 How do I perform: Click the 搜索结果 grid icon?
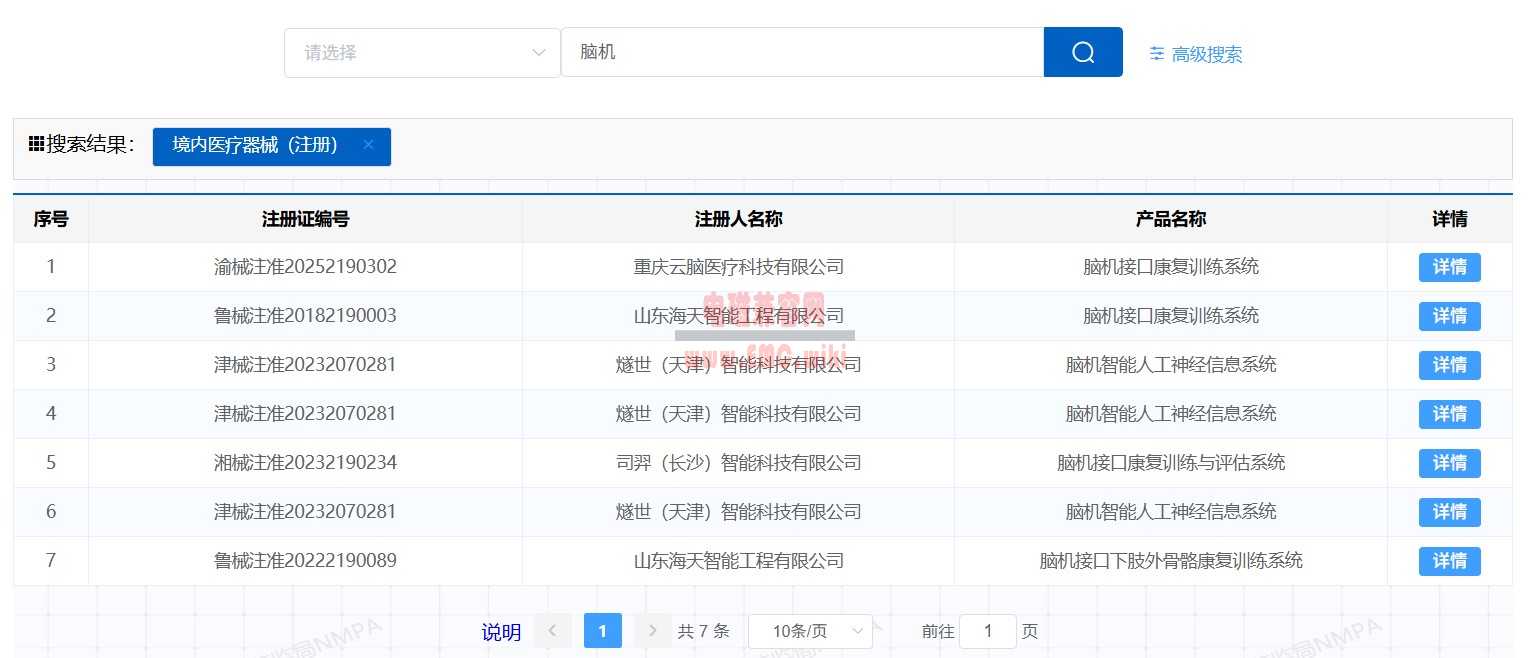pyautogui.click(x=36, y=144)
